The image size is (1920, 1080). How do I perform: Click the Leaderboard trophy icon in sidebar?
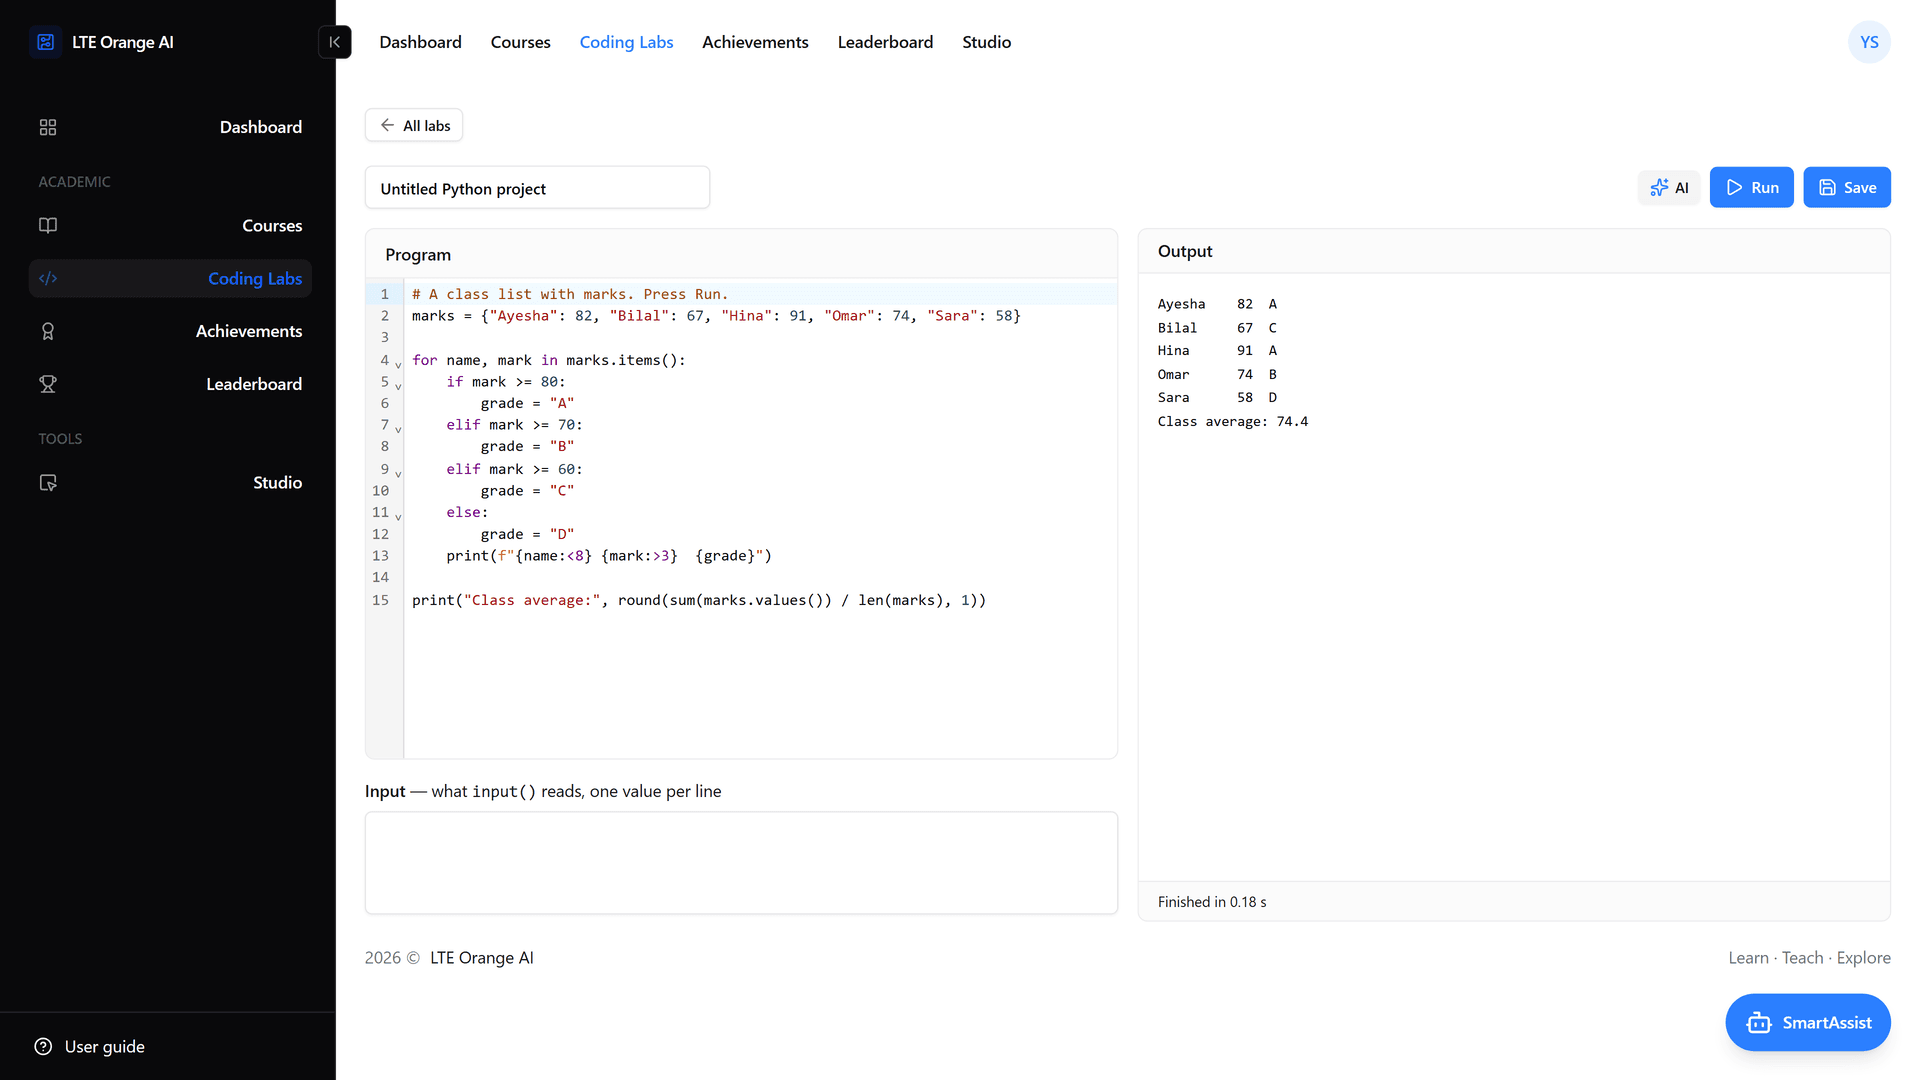48,384
